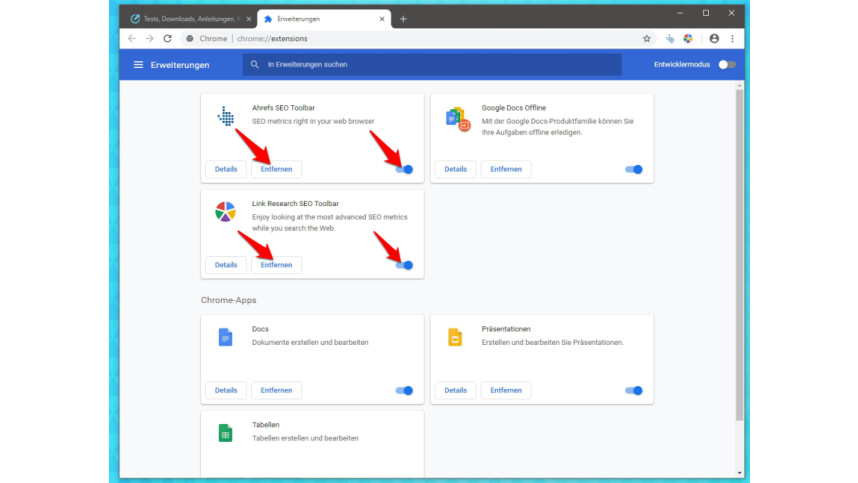Viewport: 858px width, 483px height.
Task: Click the vertical scrollbar thumb
Action: click(x=739, y=255)
